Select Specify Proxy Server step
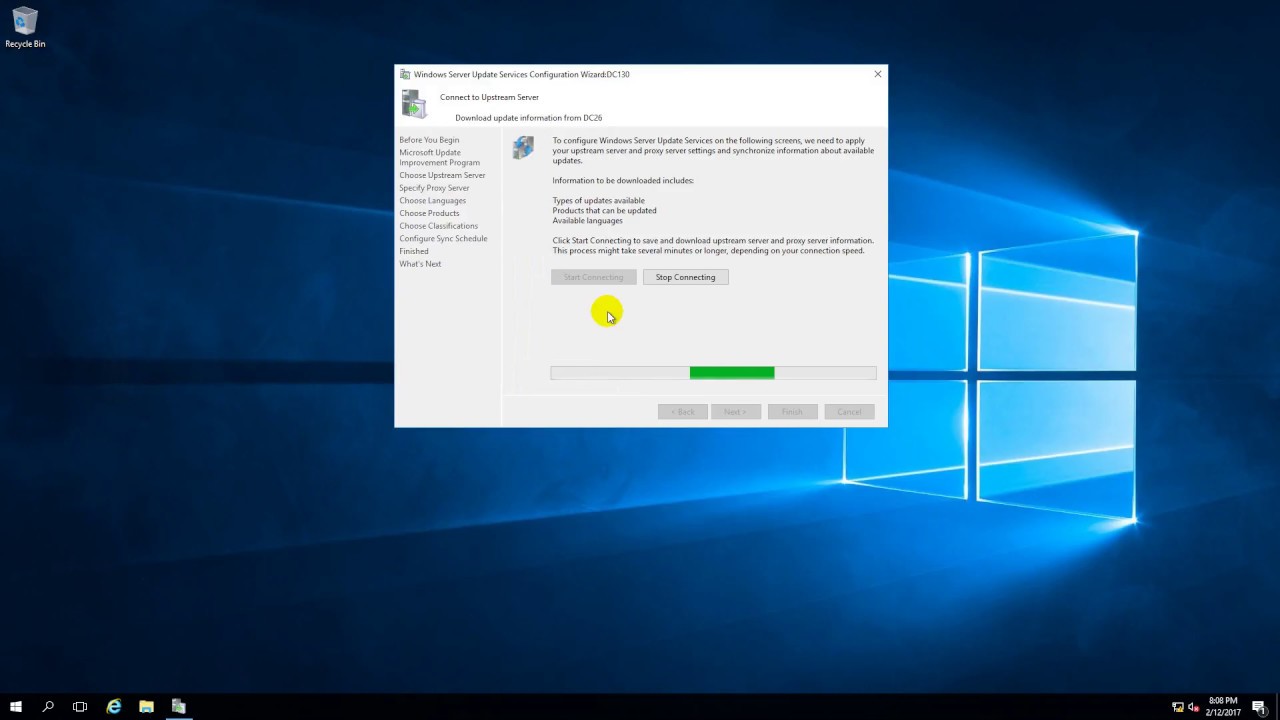The height and width of the screenshot is (720, 1280). [434, 188]
